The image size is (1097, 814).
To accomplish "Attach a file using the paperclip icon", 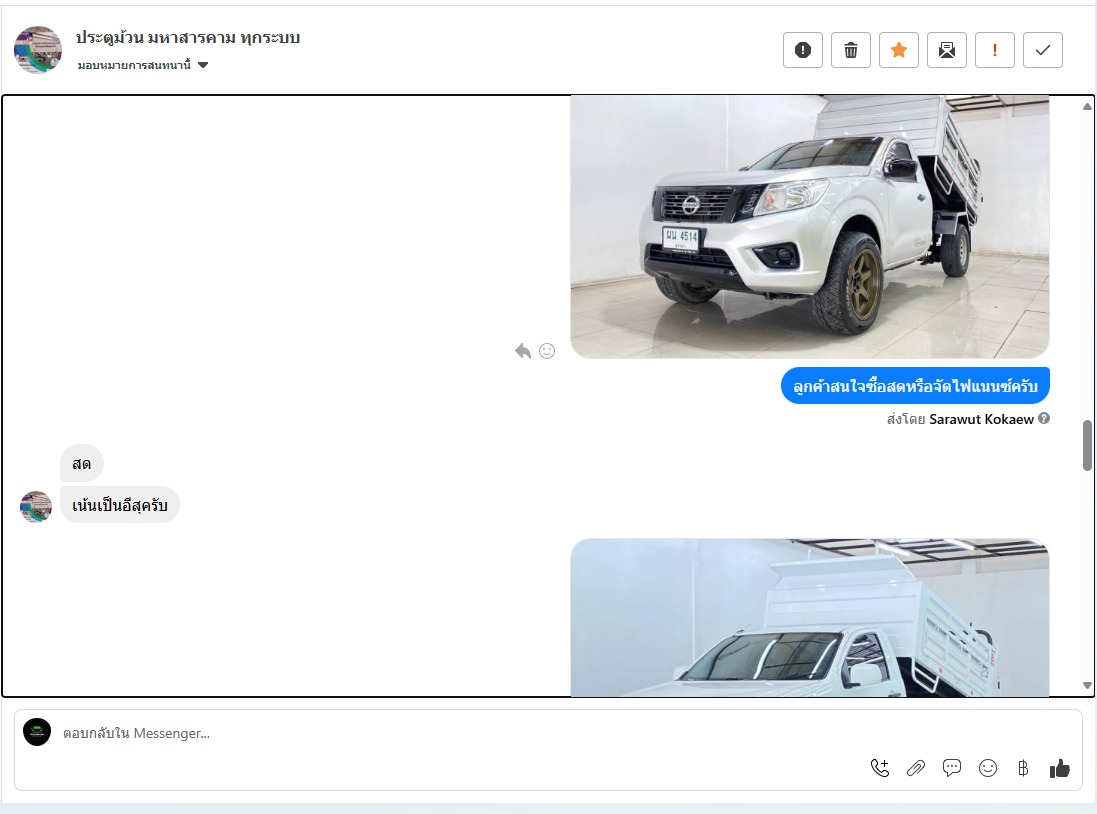I will click(916, 768).
